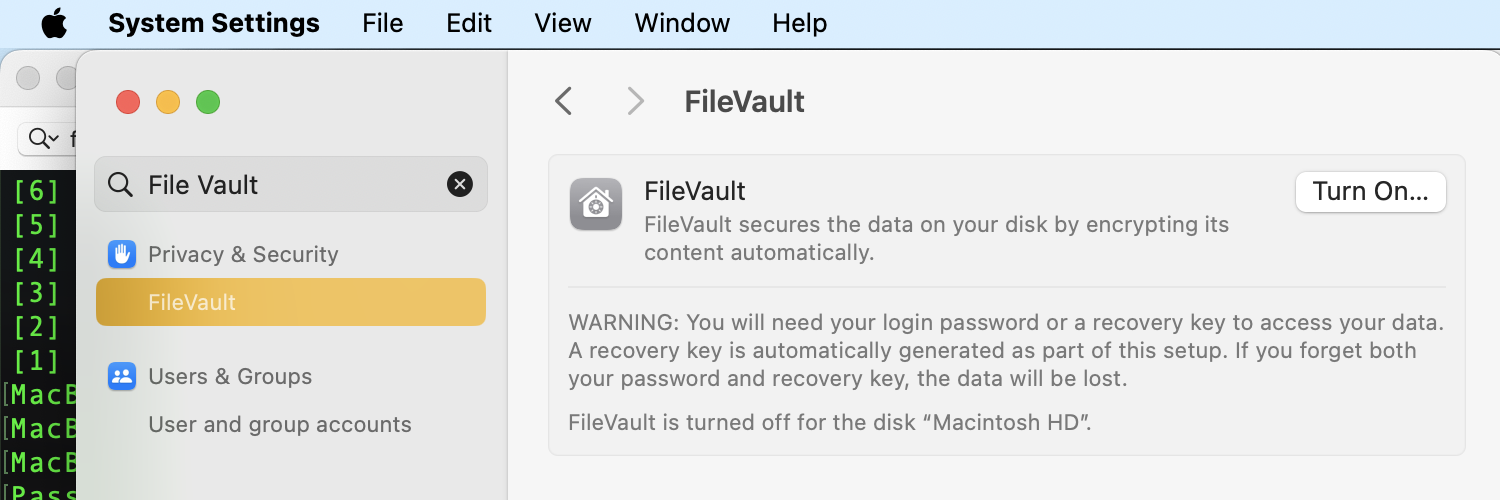Open the Edit menu
This screenshot has width=1500, height=500.
coord(469,23)
